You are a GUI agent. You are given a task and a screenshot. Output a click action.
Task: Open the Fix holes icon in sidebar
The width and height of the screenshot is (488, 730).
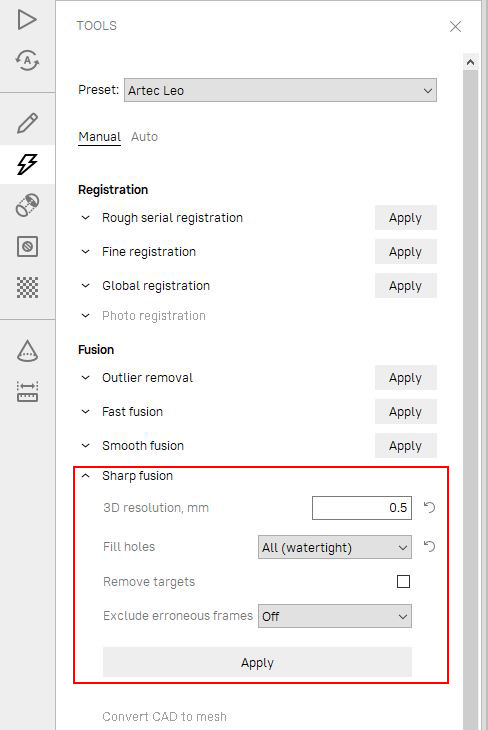pos(27,246)
